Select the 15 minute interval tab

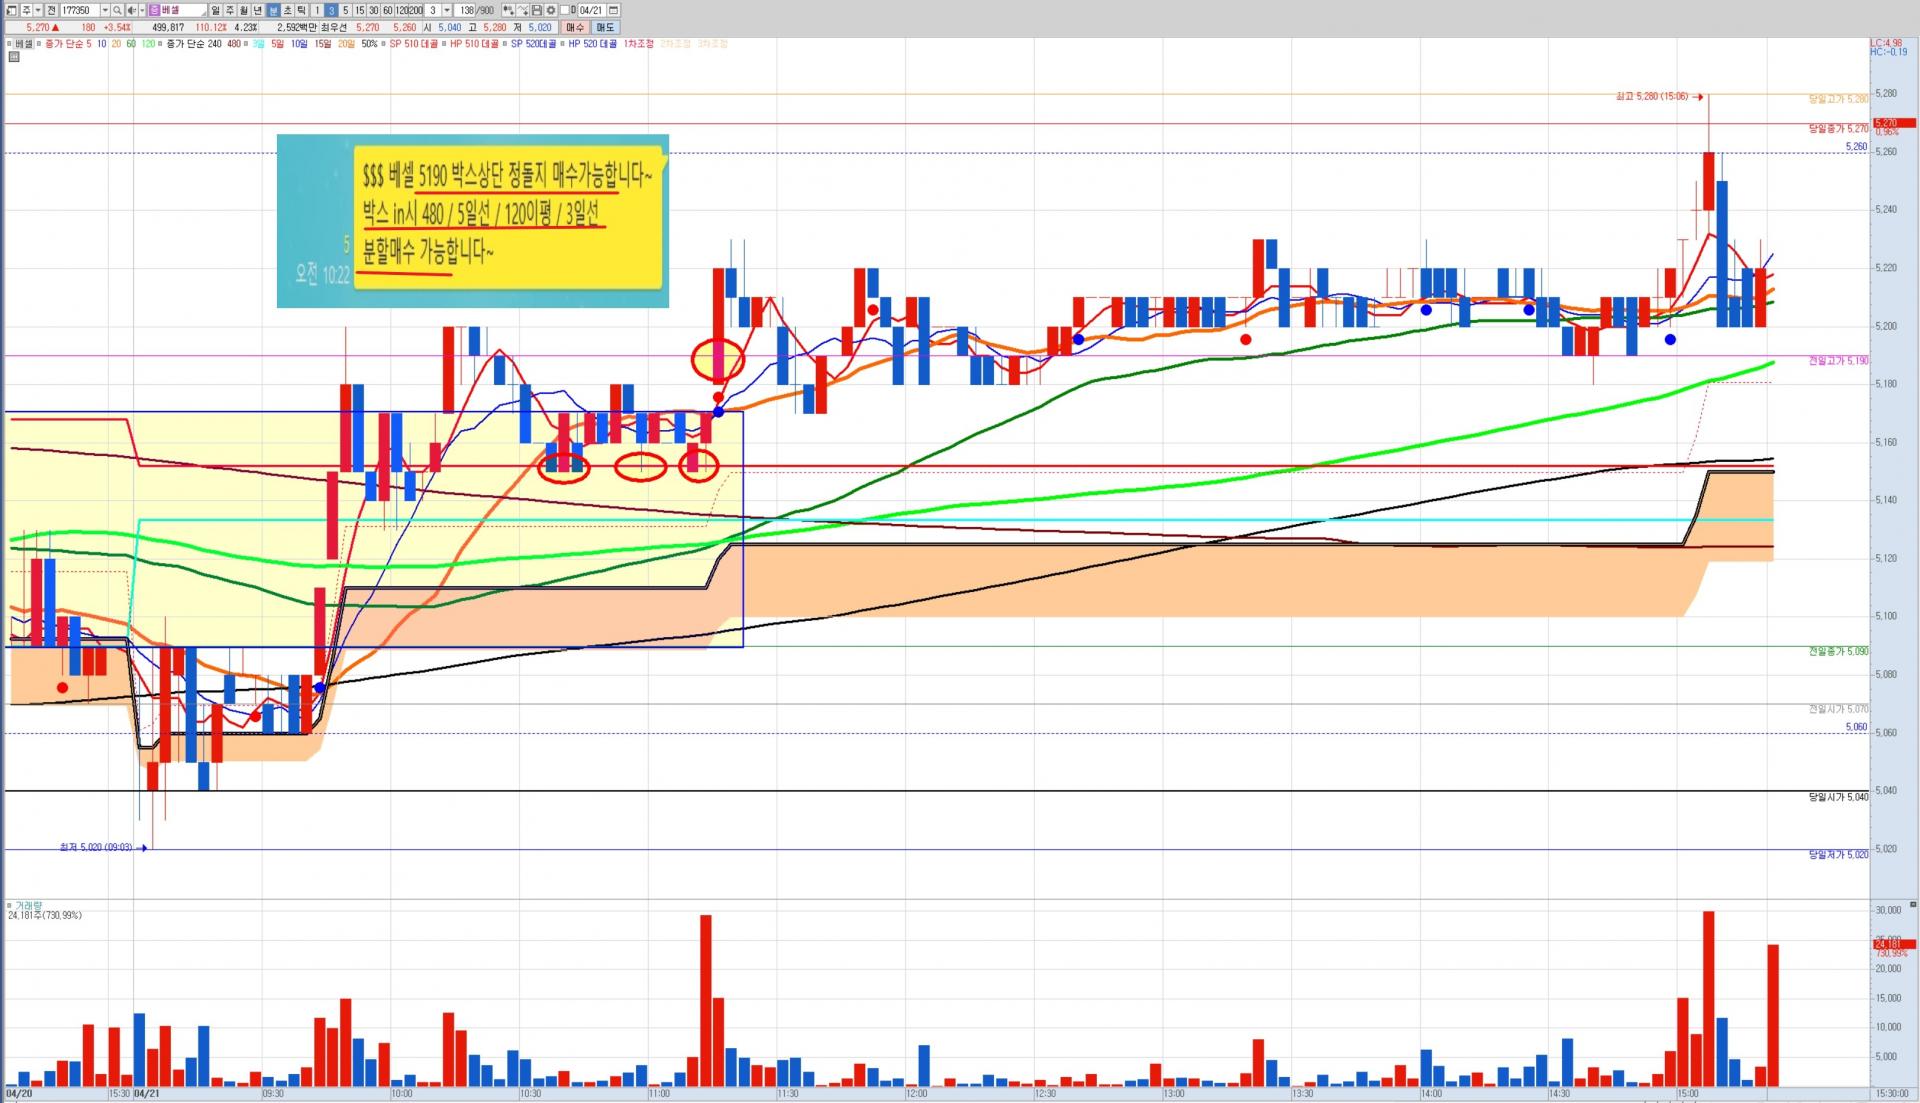(360, 10)
